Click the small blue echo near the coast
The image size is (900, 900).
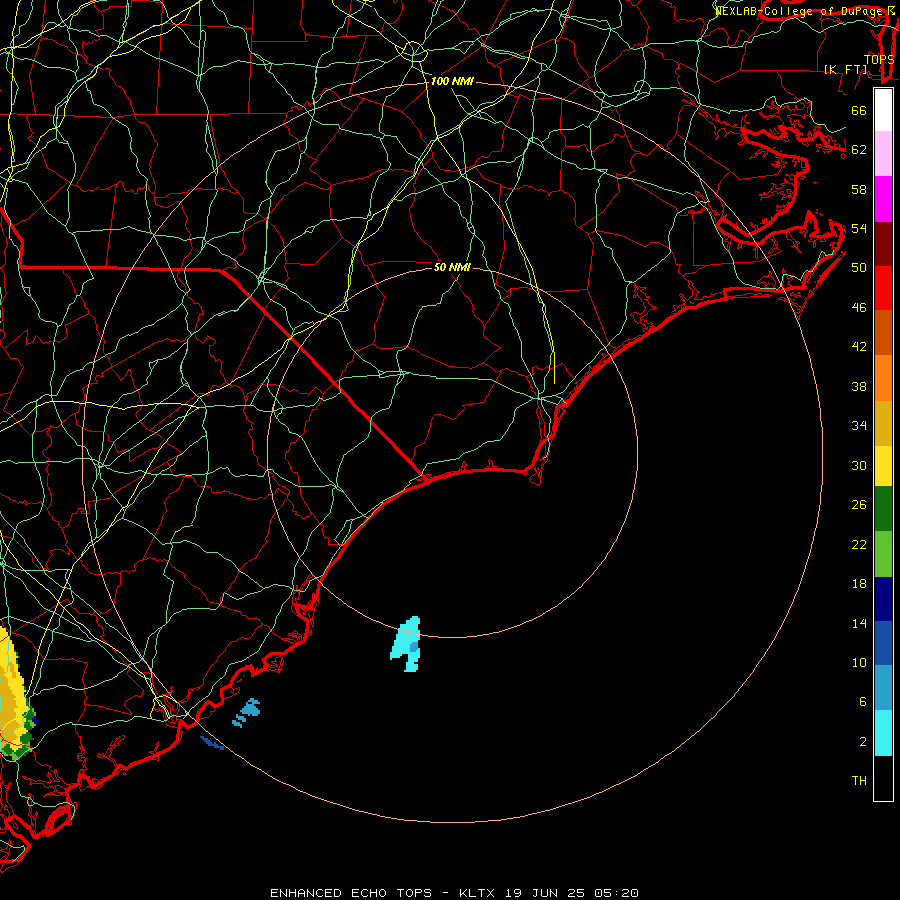pos(247,712)
